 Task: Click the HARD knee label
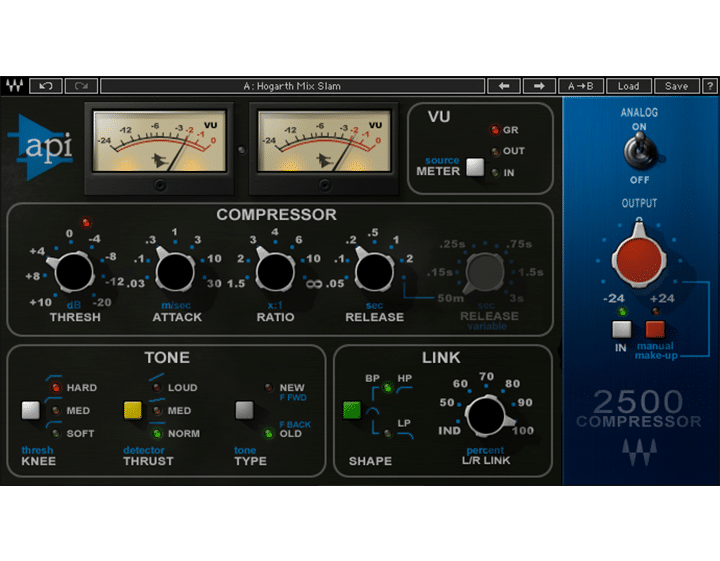(x=82, y=388)
